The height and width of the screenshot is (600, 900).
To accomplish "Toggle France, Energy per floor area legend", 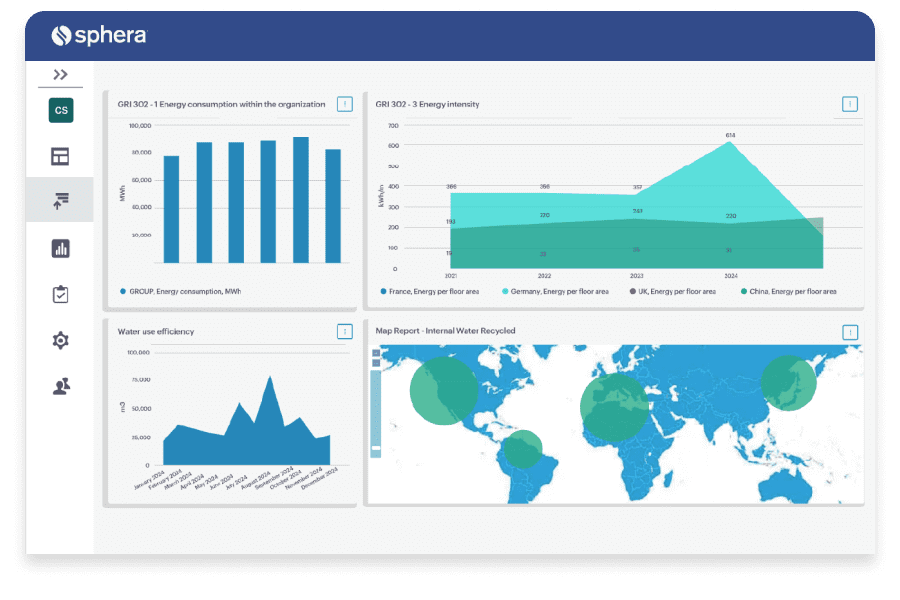I will [430, 292].
